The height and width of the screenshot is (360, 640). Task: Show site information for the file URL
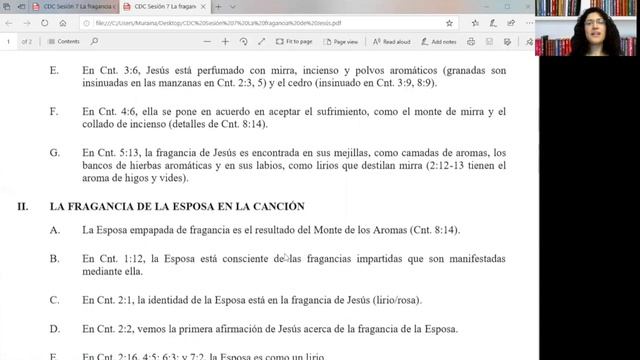(x=87, y=23)
